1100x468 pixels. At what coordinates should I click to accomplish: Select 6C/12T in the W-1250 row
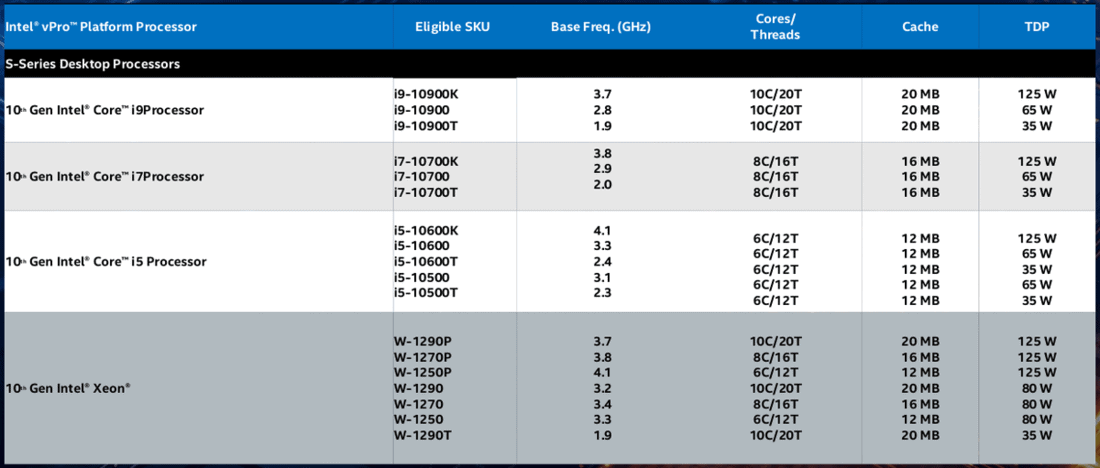(x=776, y=420)
